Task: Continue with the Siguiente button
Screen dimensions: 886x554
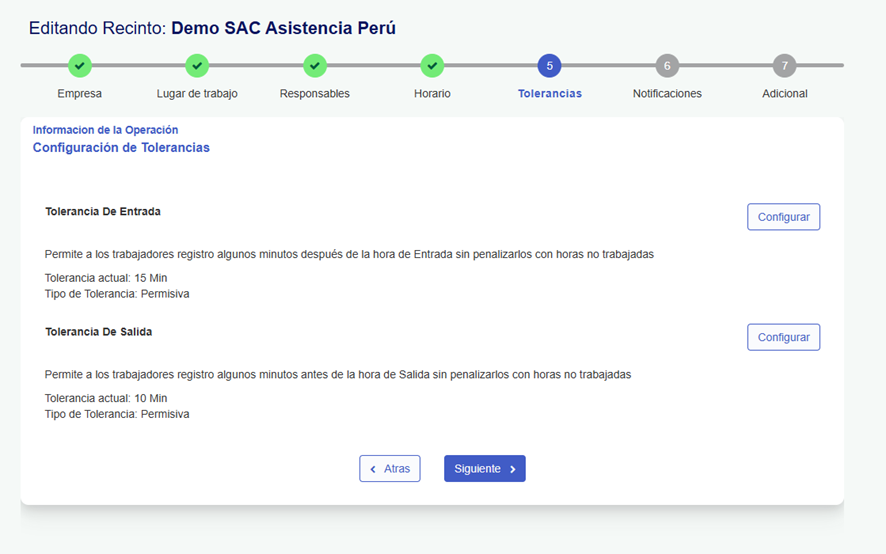Action: [484, 469]
